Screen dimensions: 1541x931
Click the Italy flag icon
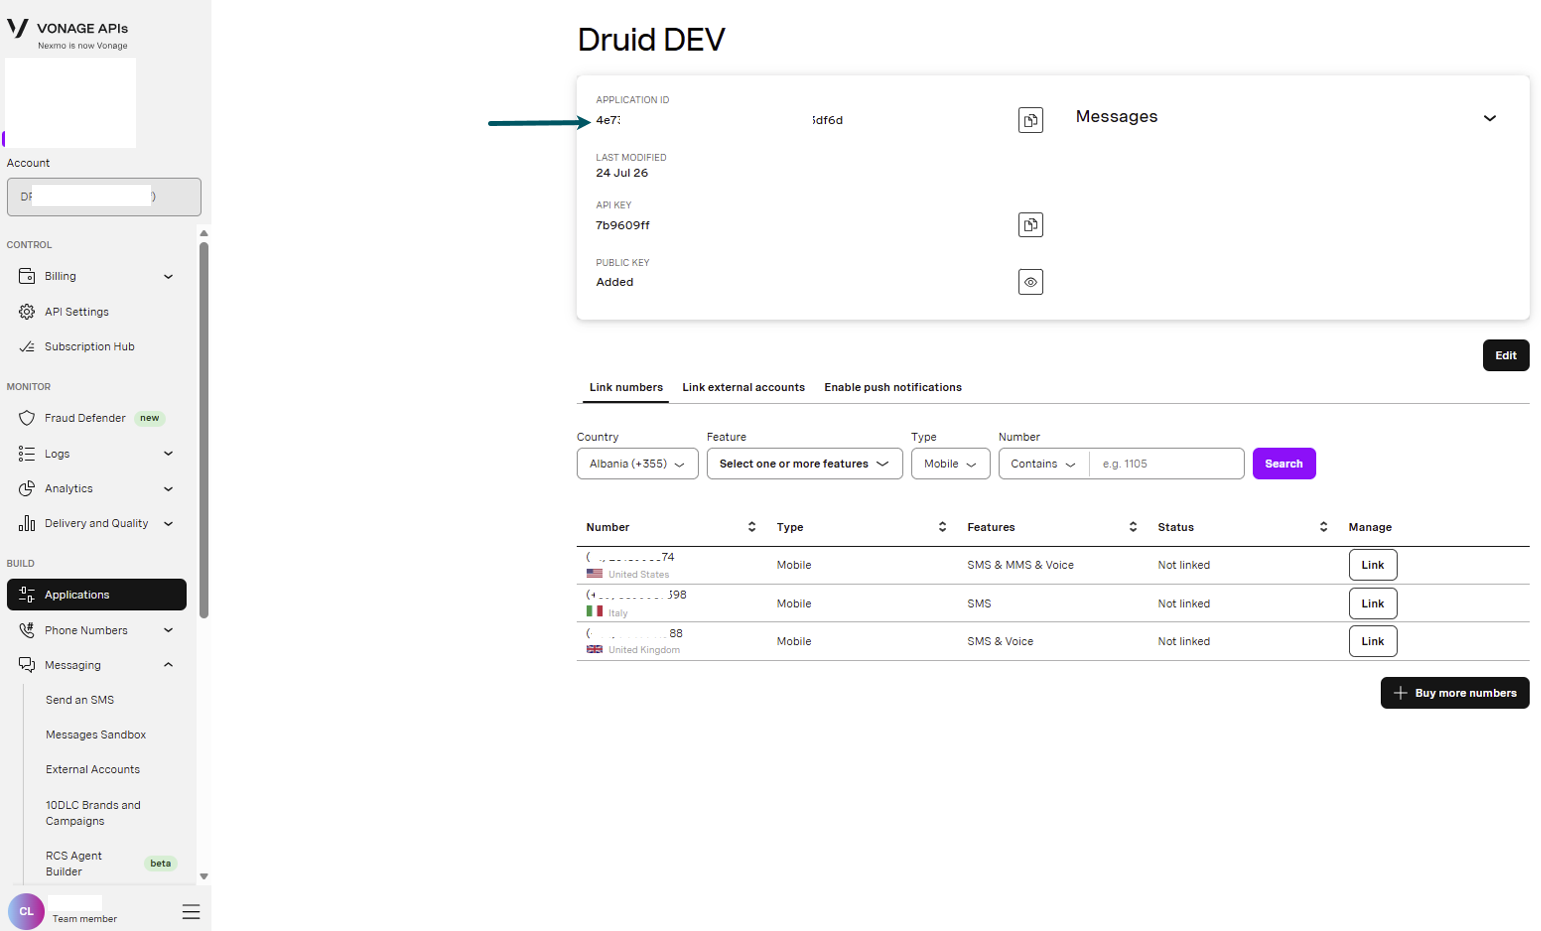click(x=595, y=611)
